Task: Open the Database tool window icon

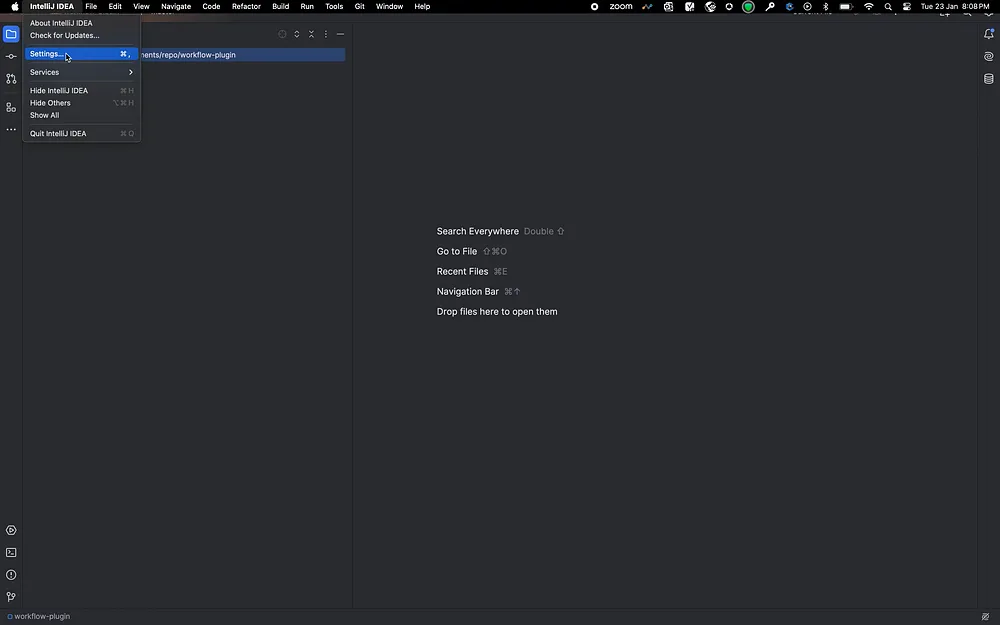Action: coord(989,79)
